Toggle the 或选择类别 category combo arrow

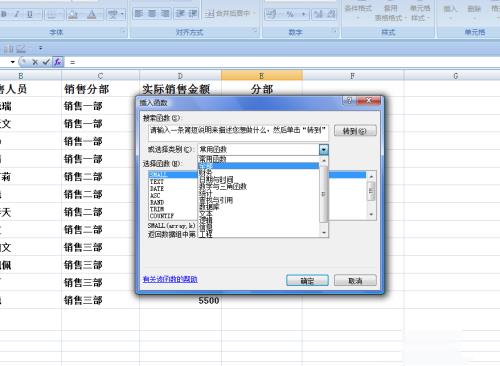pyautogui.click(x=324, y=150)
